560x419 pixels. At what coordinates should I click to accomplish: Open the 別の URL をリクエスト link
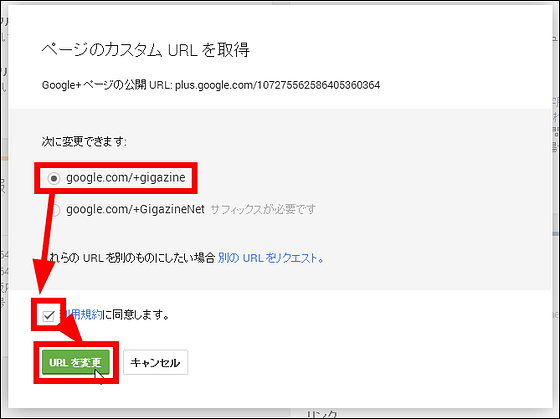click(x=271, y=258)
